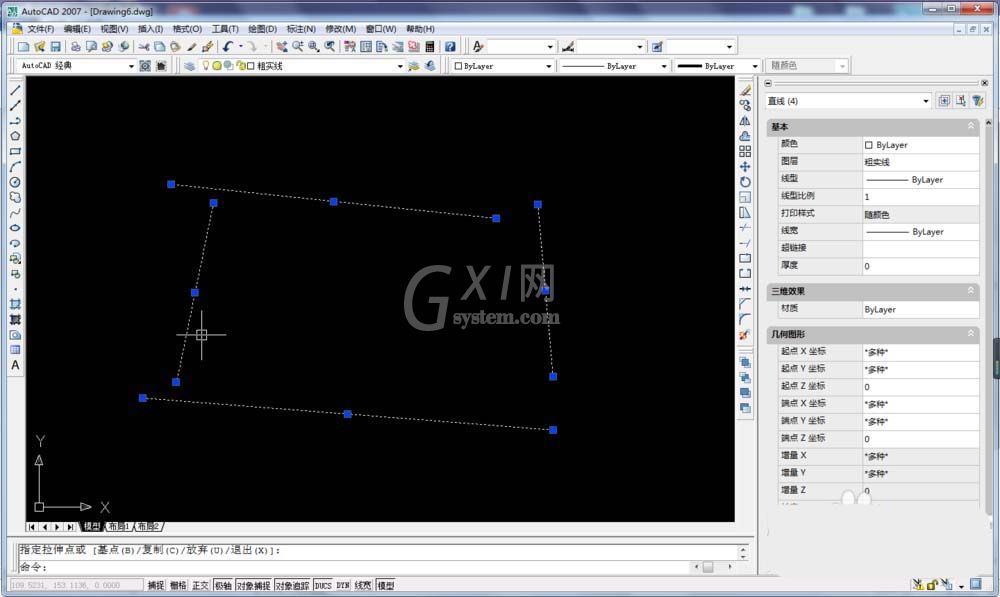The width and height of the screenshot is (1000, 597).
Task: Open the 文件(F) menu
Action: tap(40, 29)
